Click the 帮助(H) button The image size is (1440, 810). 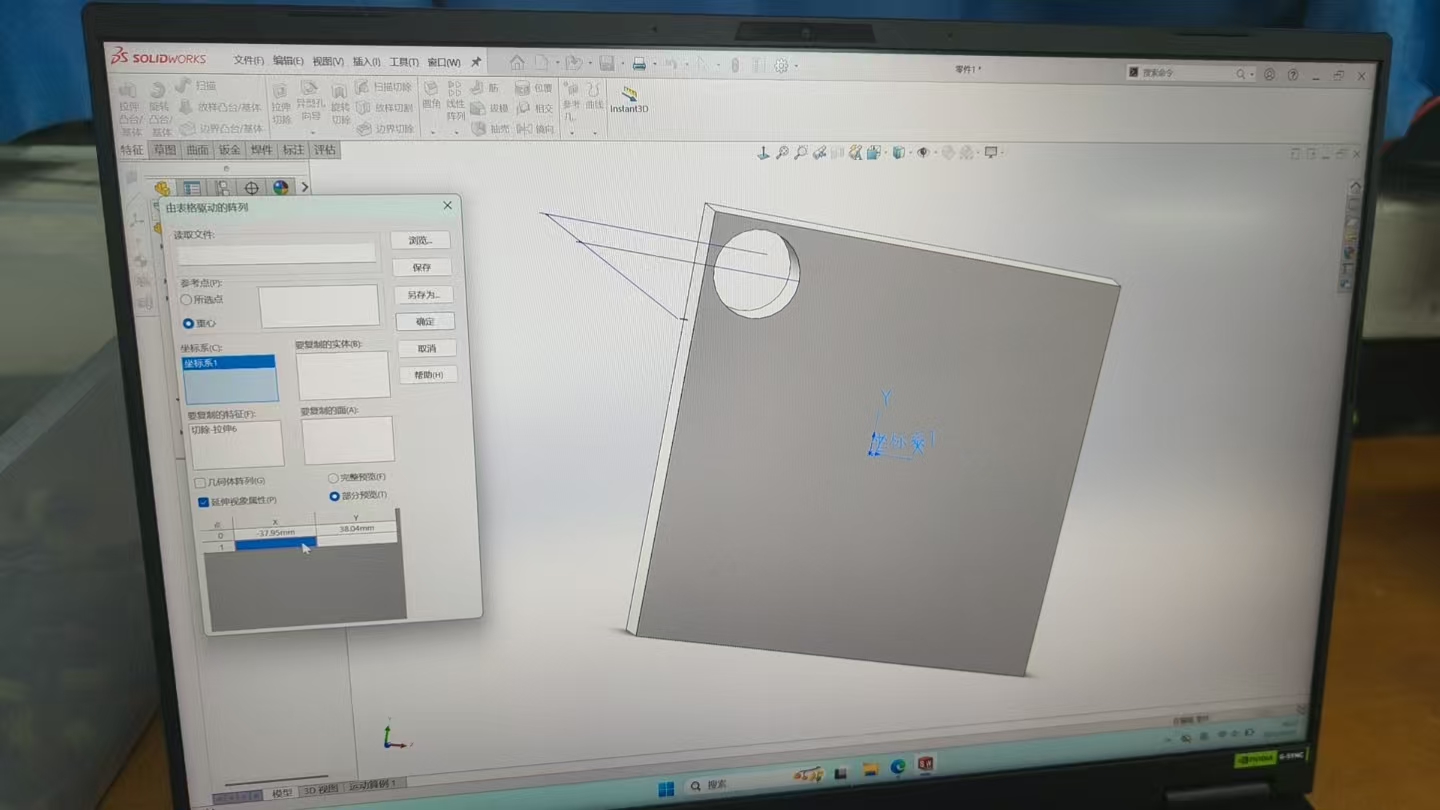pyautogui.click(x=428, y=375)
